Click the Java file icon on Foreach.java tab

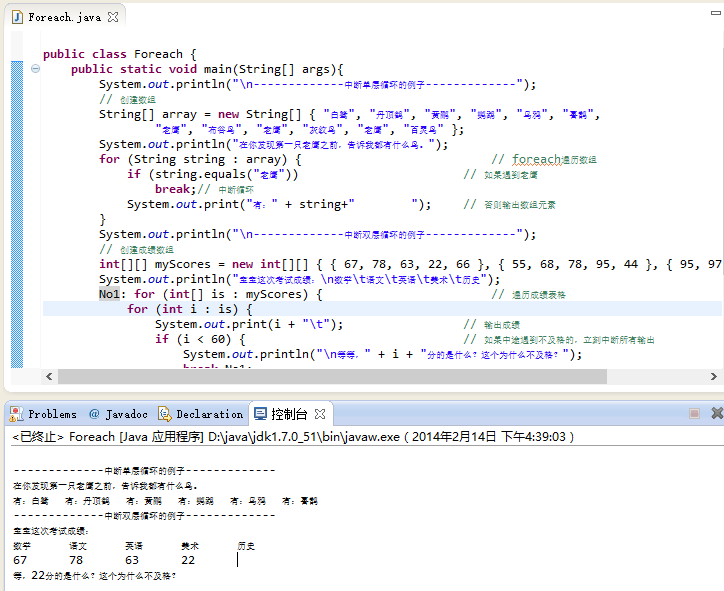(17, 18)
